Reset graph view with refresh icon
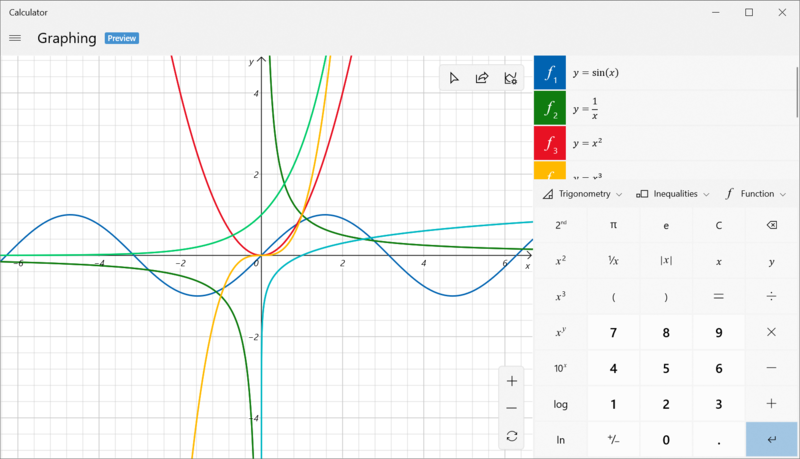Screen dimensions: 800x459 [x=512, y=436]
